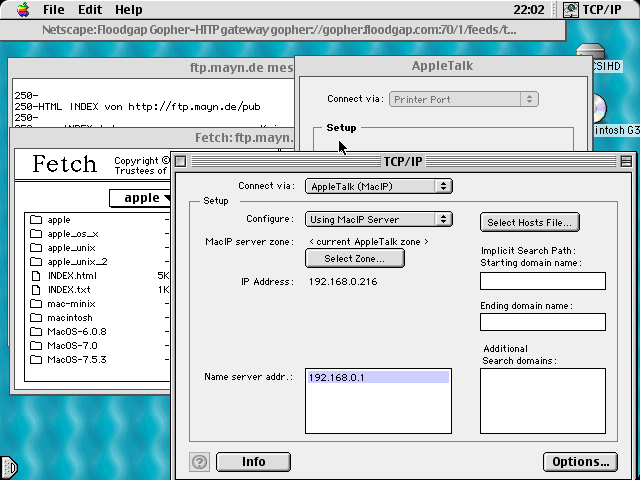Screen dimensions: 640x480
Task: Click the IP Address value 192.168.0.216
Action: point(343,282)
